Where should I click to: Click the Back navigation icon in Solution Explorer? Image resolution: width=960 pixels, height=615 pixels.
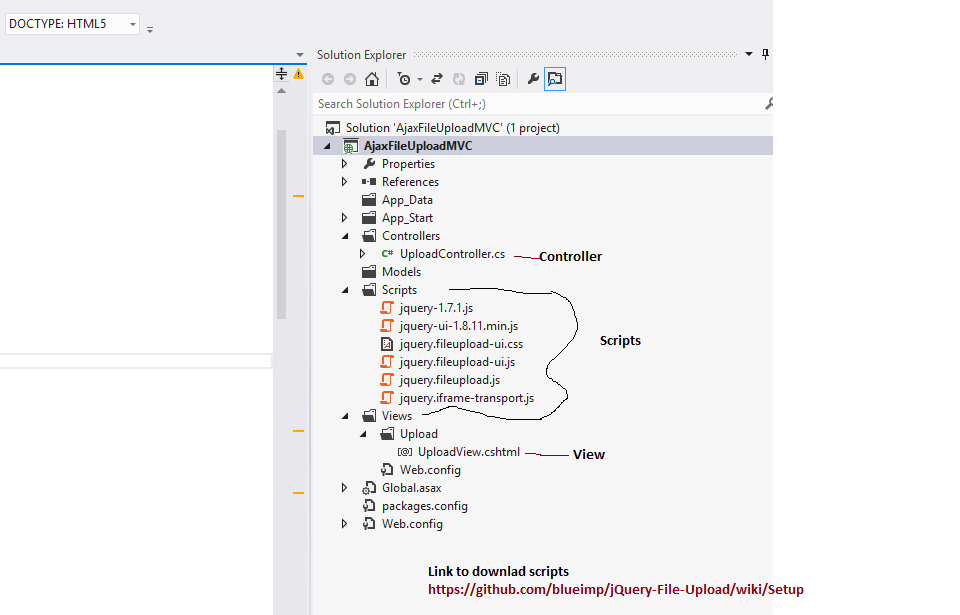[x=328, y=79]
